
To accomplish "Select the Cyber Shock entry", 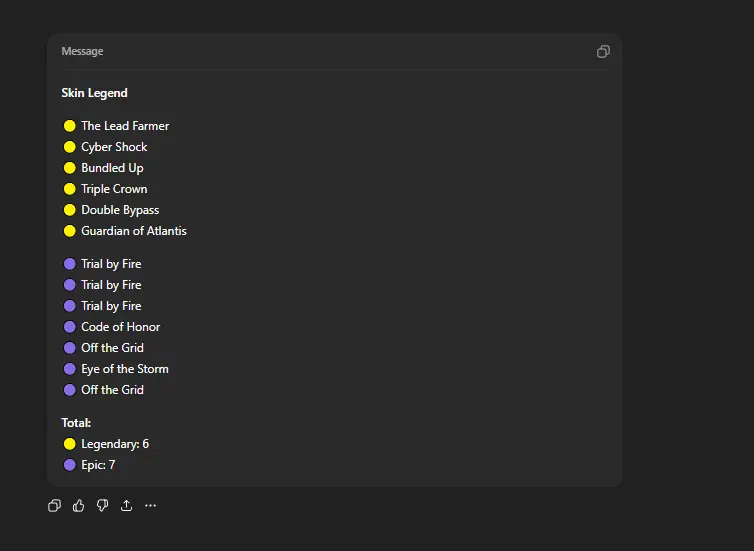I will pyautogui.click(x=114, y=147).
